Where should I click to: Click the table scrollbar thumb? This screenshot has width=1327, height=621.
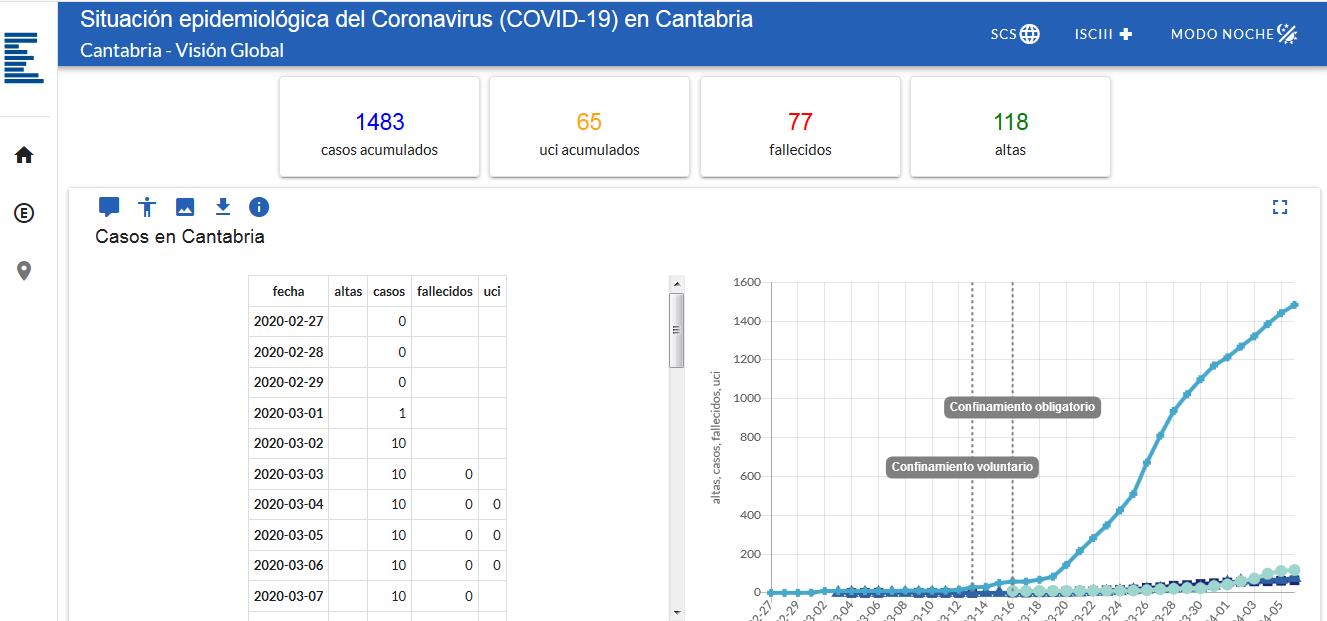click(676, 331)
